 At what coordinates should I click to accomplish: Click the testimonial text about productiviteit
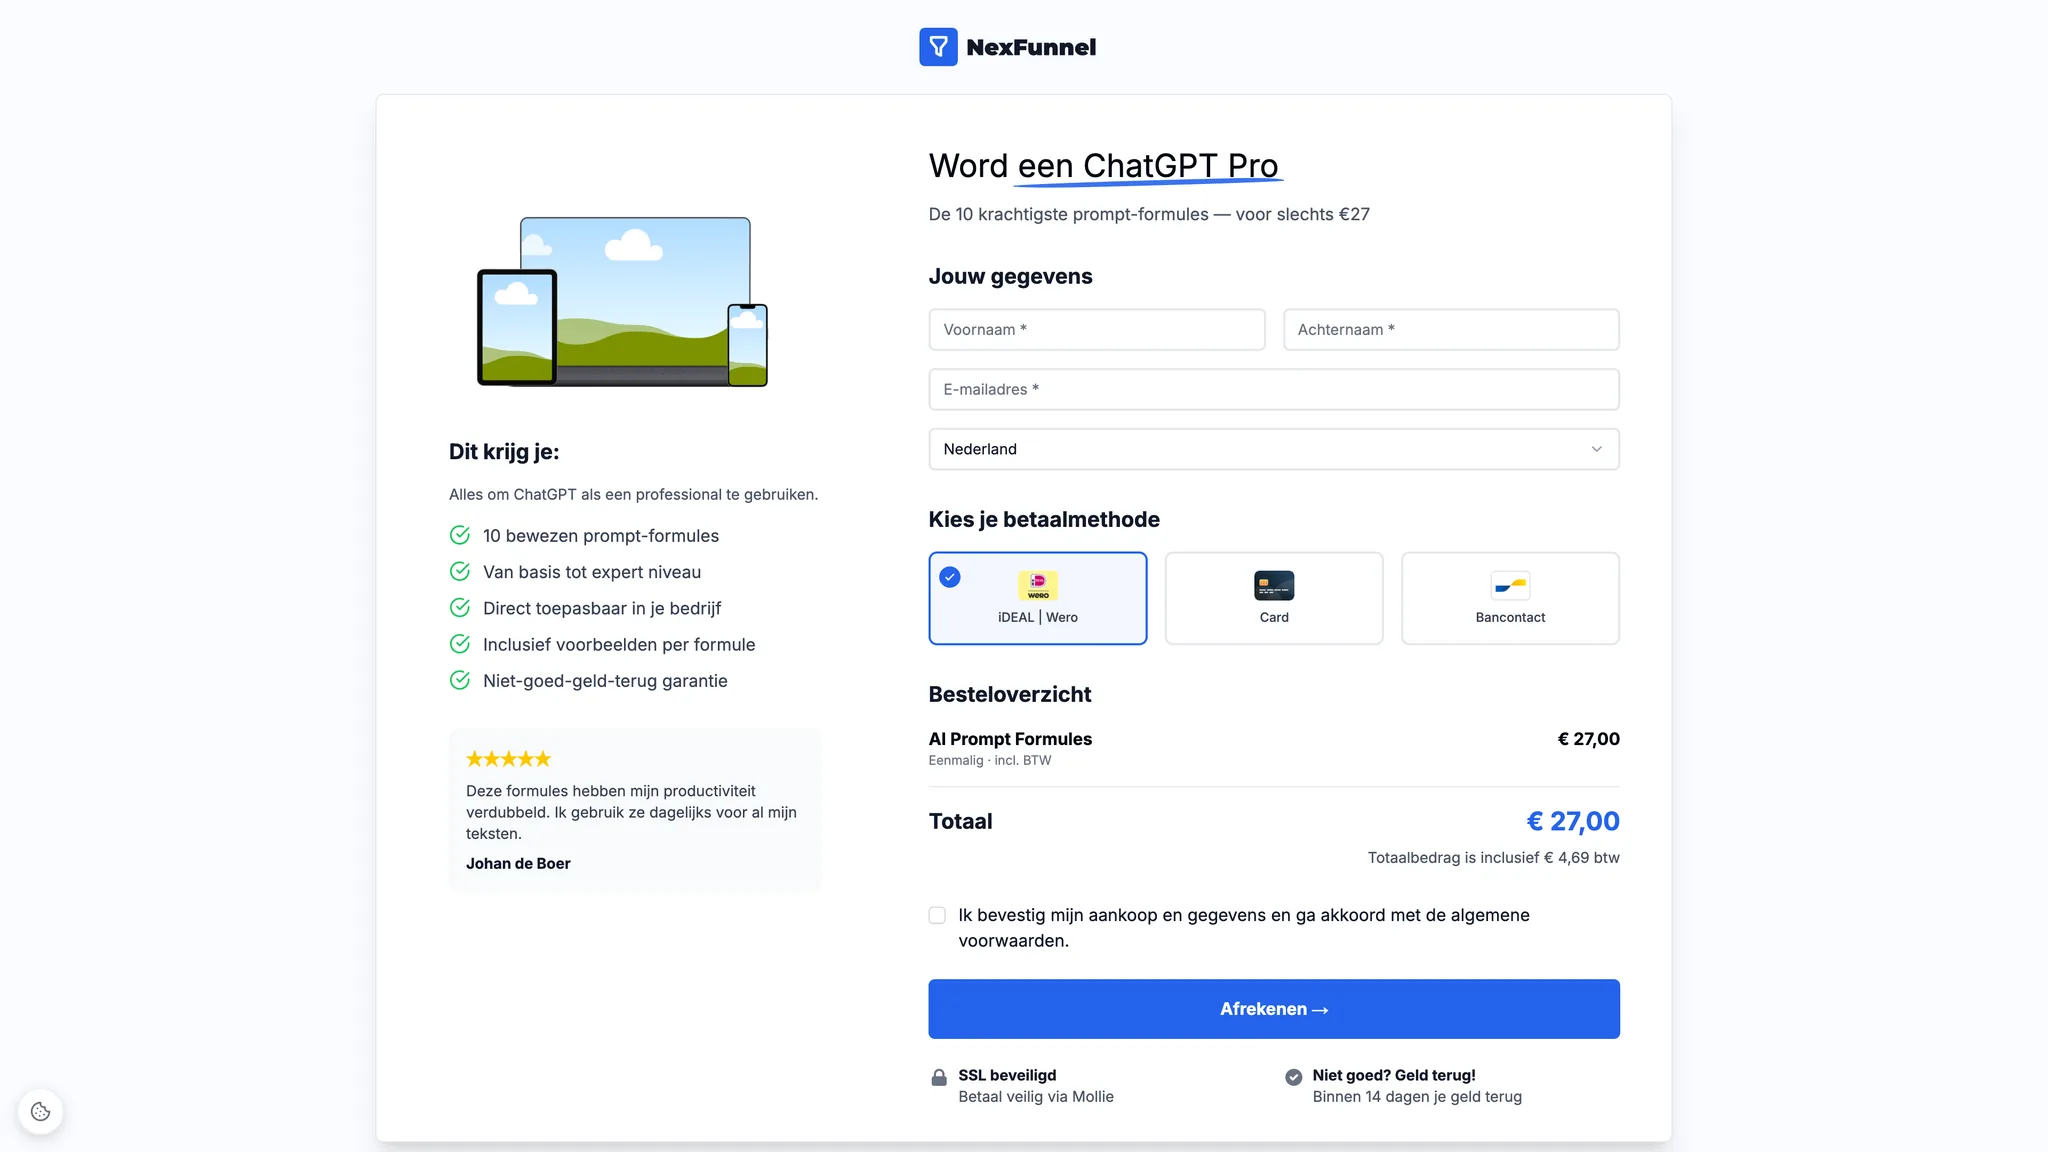(632, 812)
